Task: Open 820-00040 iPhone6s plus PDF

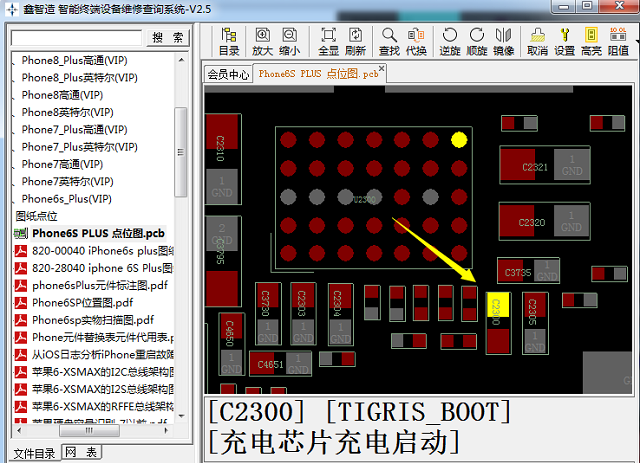Action: point(103,251)
